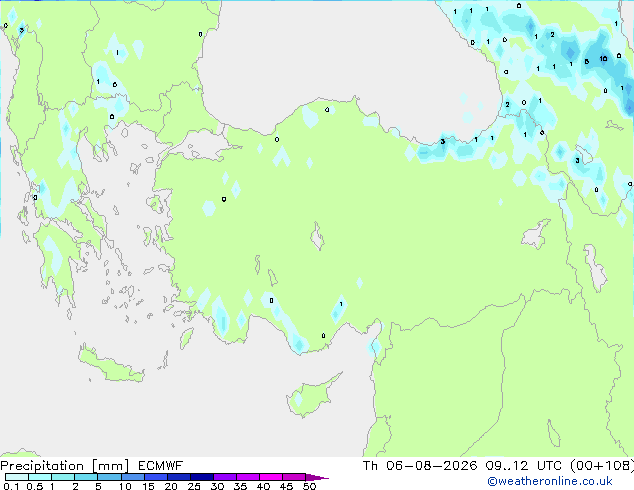Click the legend label "15"
The width and height of the screenshot is (634, 490).
[148, 486]
